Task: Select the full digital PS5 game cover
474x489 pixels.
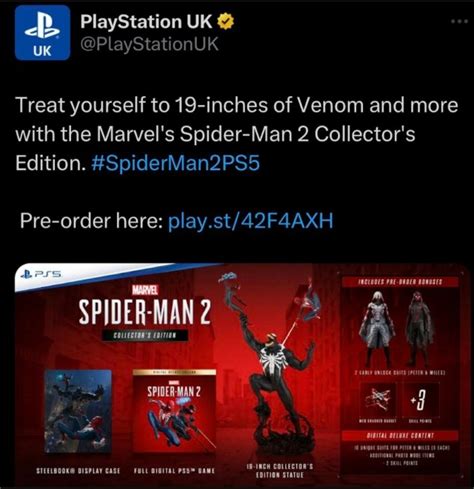Action: [x=174, y=411]
